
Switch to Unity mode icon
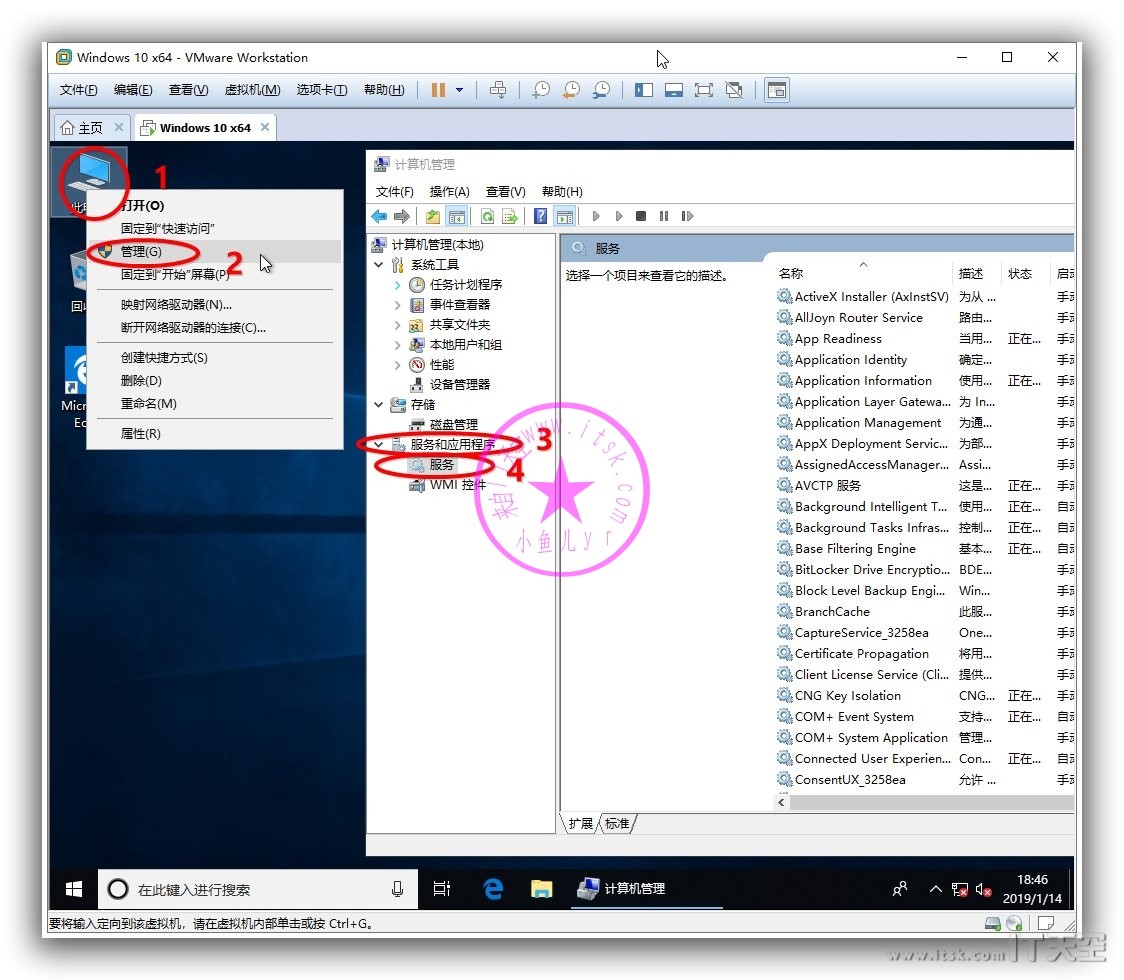[734, 90]
